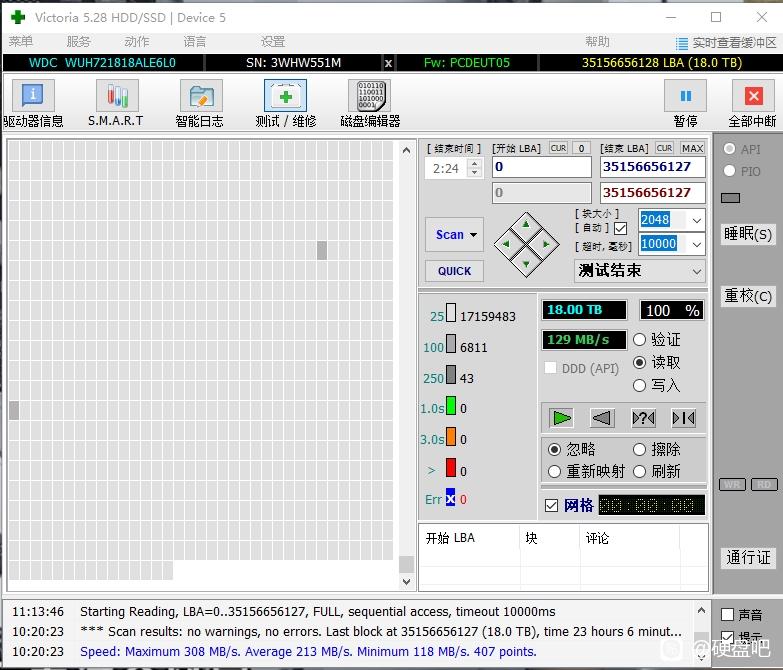Click CUR button beside start LBA
The image size is (783, 670).
tap(558, 148)
